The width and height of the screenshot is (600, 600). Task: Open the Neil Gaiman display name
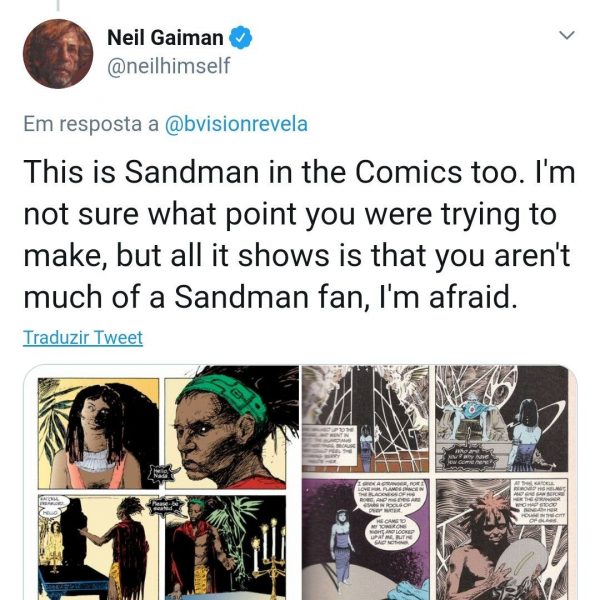coord(165,38)
